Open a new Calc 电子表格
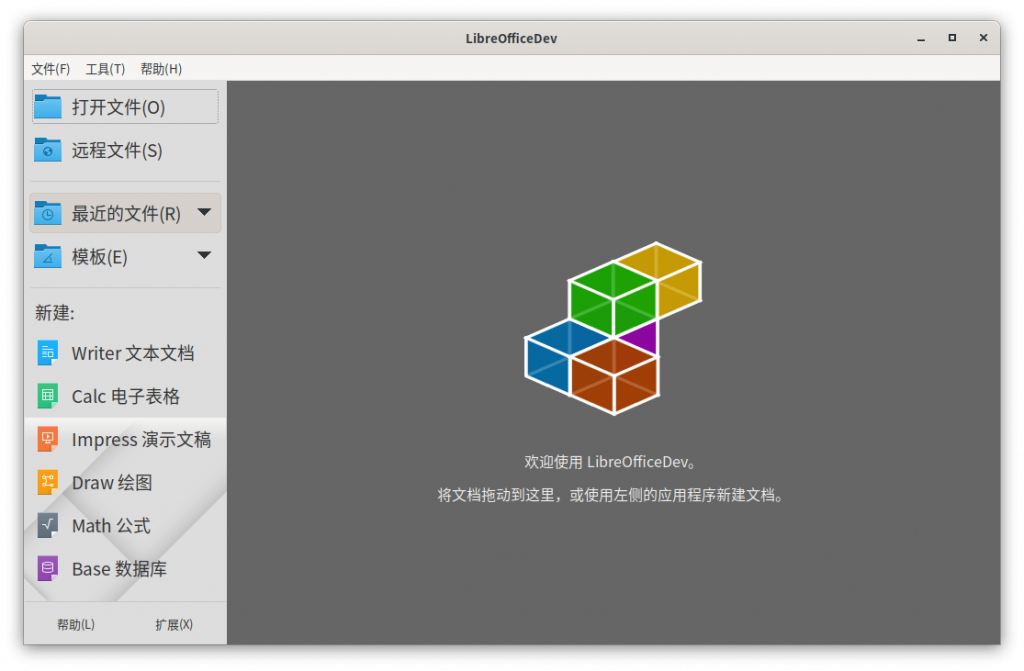 126,396
